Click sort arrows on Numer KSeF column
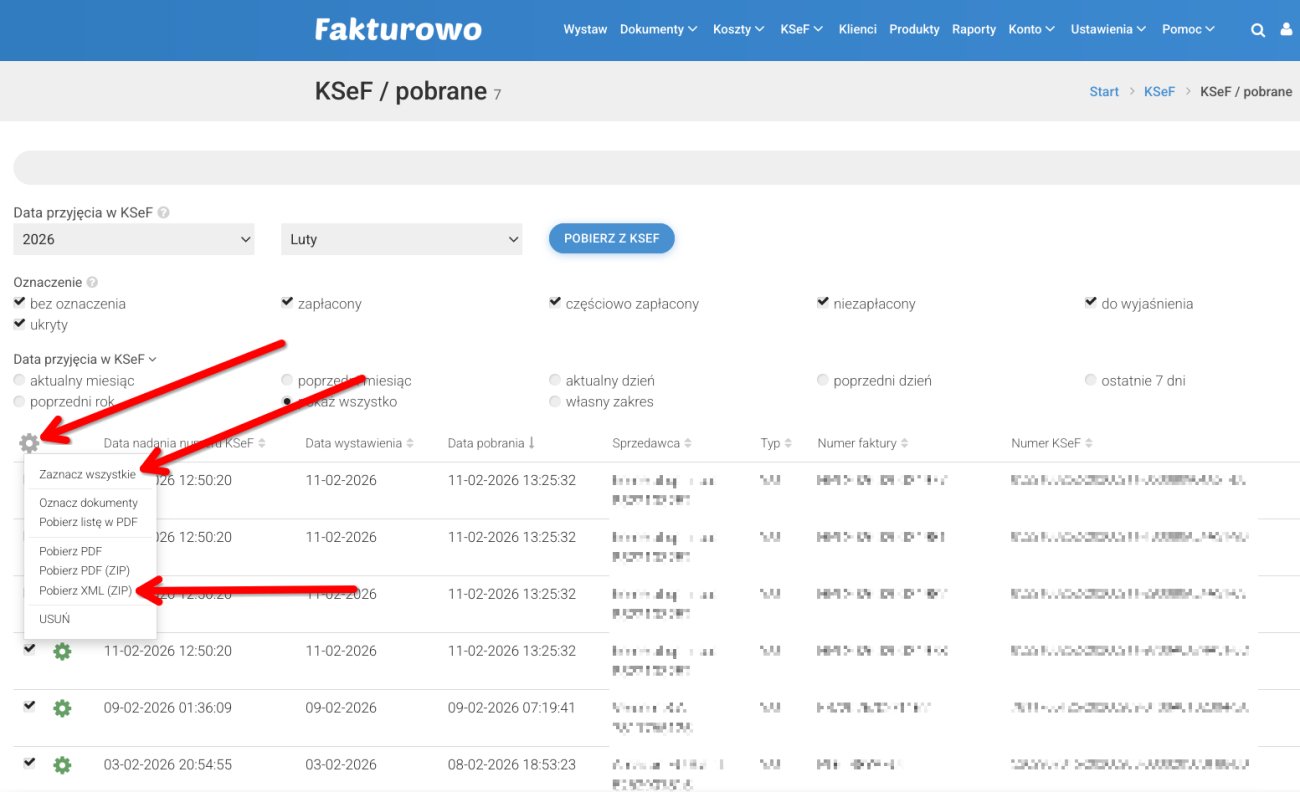 coord(1089,443)
